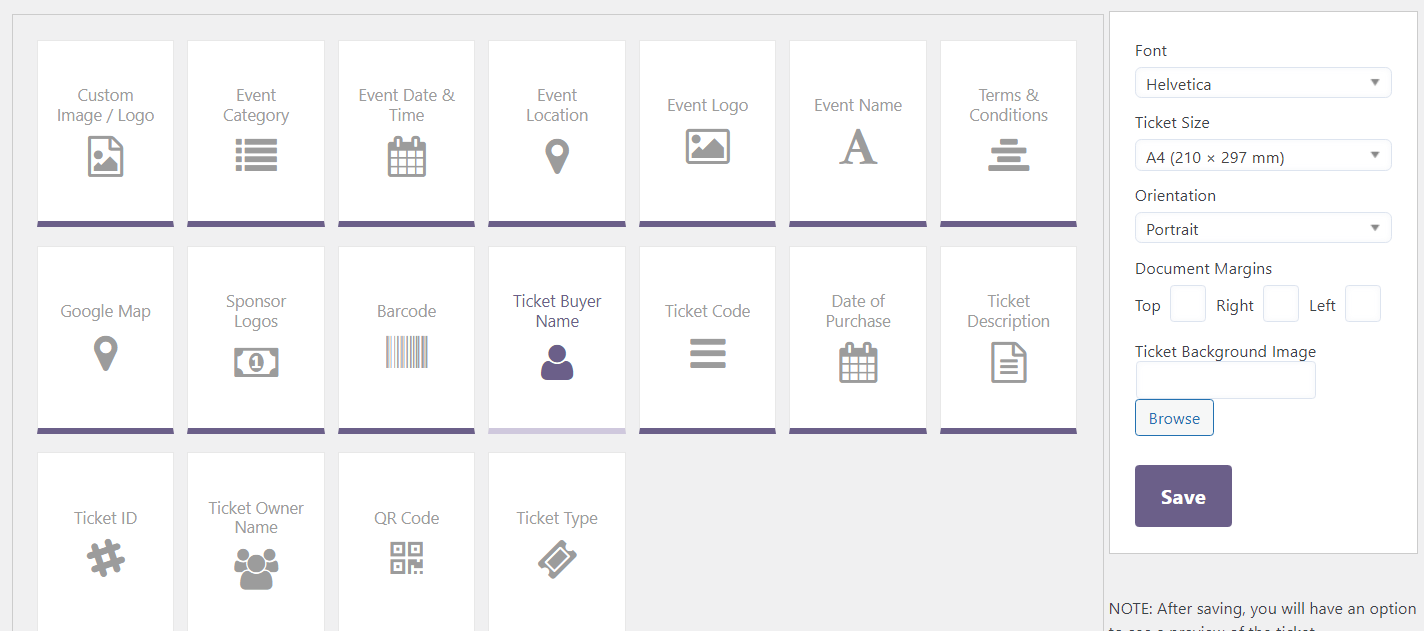
Task: Choose the Ticket Buyer Name person icon
Action: [557, 362]
